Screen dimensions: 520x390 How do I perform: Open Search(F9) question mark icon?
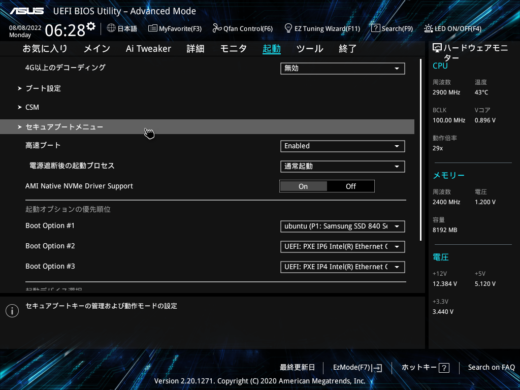pos(375,28)
